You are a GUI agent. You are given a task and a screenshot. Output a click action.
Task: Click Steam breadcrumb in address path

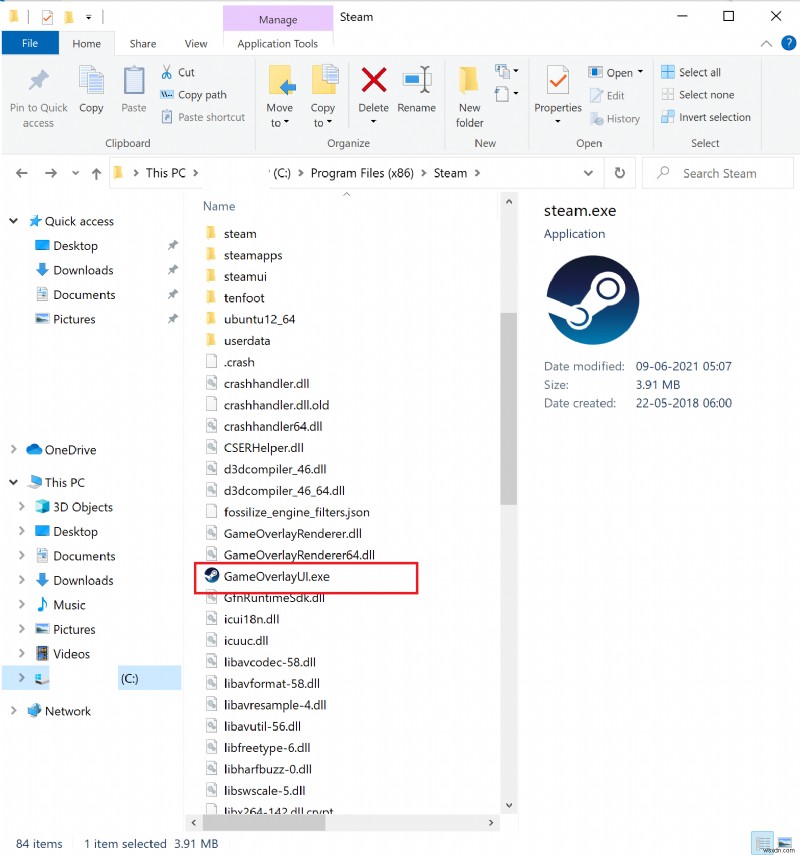[x=450, y=173]
